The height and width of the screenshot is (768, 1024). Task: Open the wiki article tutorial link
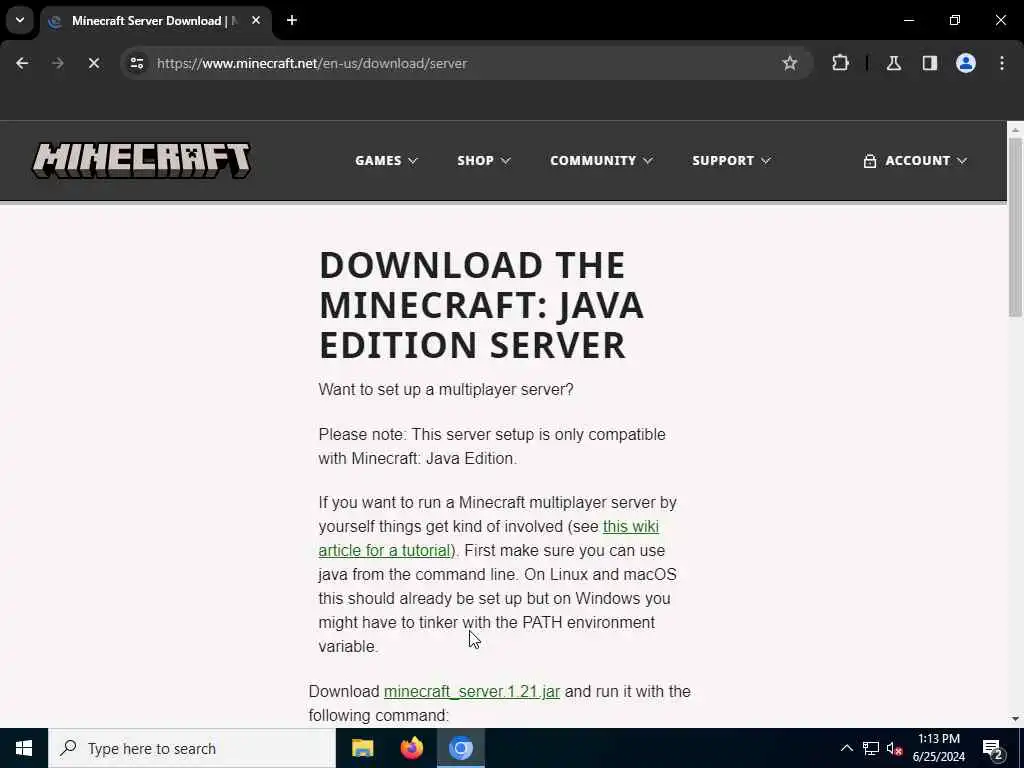[x=488, y=538]
